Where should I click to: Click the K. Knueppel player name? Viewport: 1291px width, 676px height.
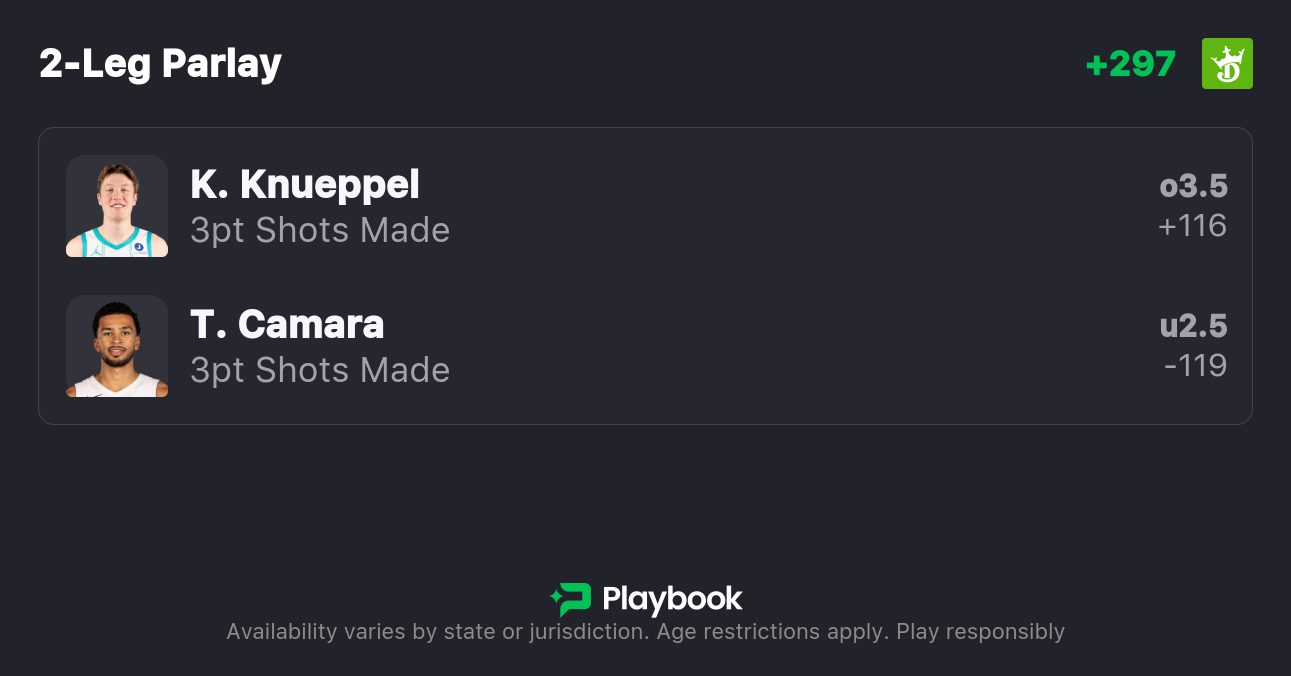coord(305,185)
